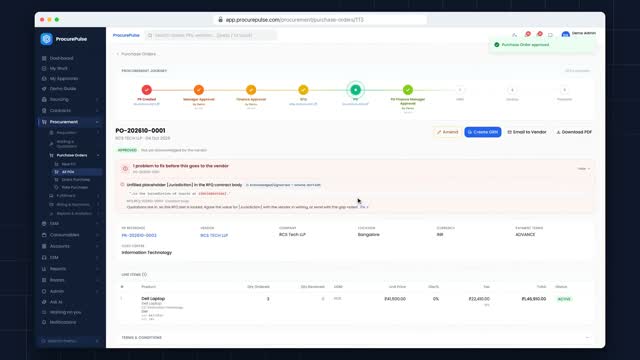Click the Procurement cart icon in sidebar

click(44, 122)
